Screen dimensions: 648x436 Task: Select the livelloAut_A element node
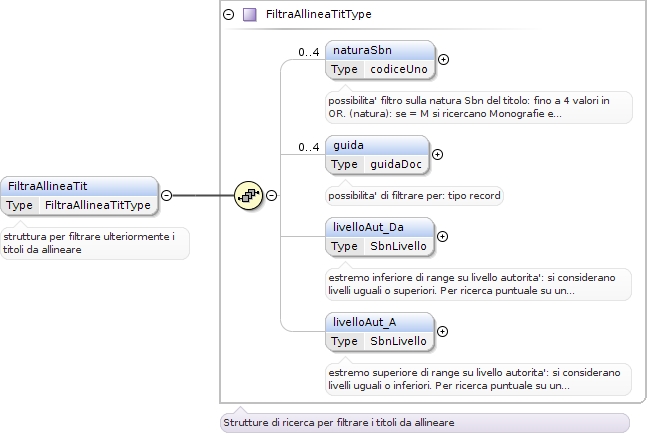tap(380, 331)
